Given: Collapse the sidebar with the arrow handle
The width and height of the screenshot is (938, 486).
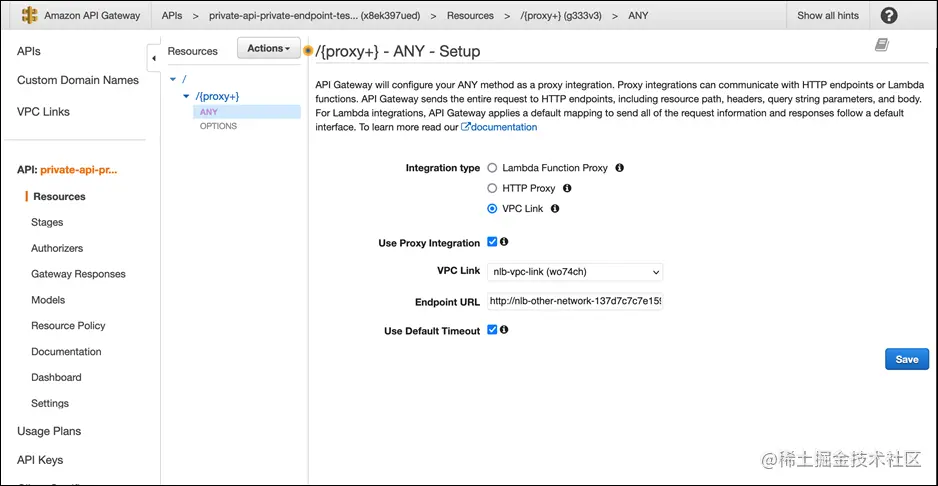Looking at the screenshot, I should [154, 58].
